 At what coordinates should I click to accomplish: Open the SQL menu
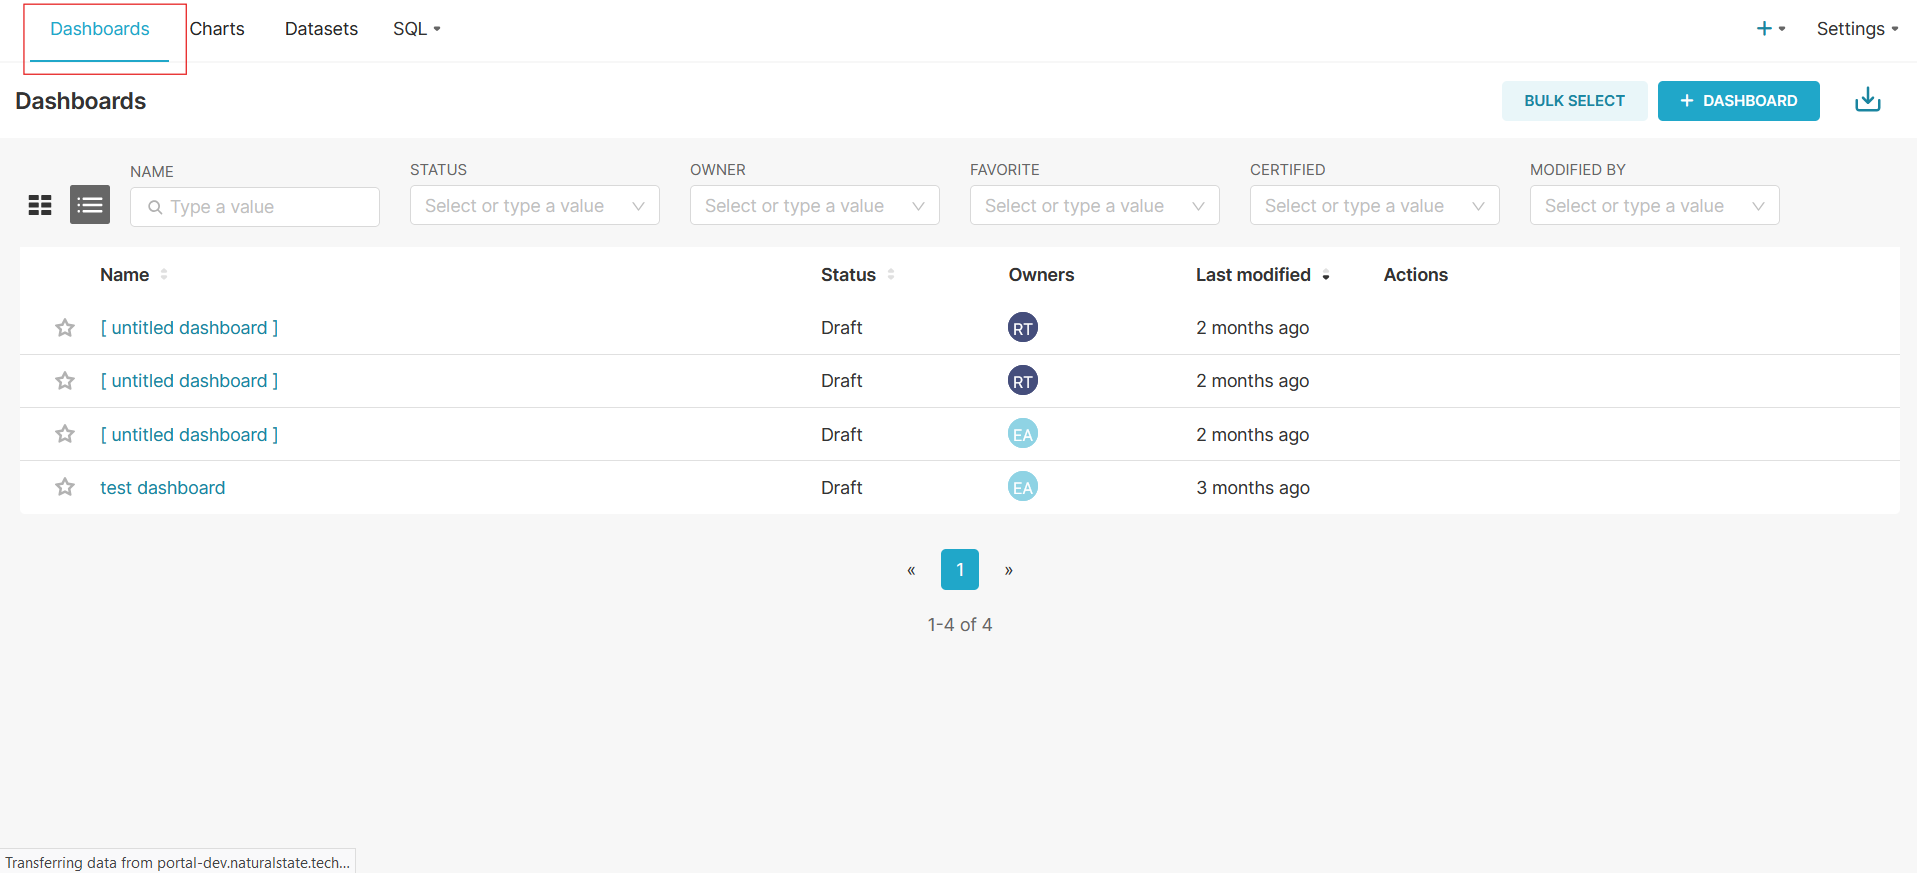pyautogui.click(x=416, y=29)
